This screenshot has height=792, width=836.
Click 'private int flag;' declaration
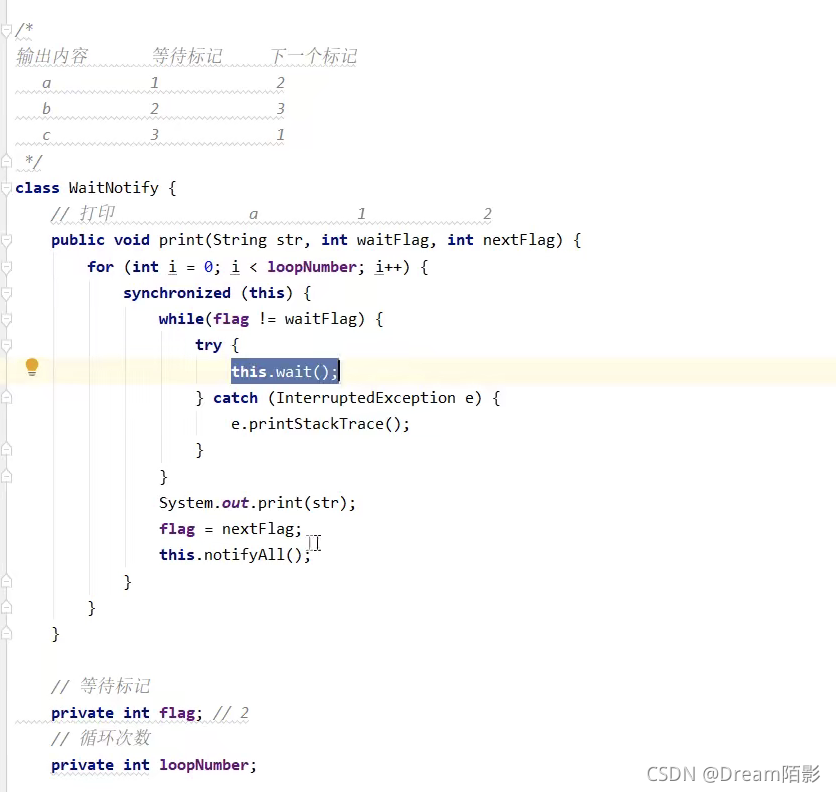click(127, 713)
